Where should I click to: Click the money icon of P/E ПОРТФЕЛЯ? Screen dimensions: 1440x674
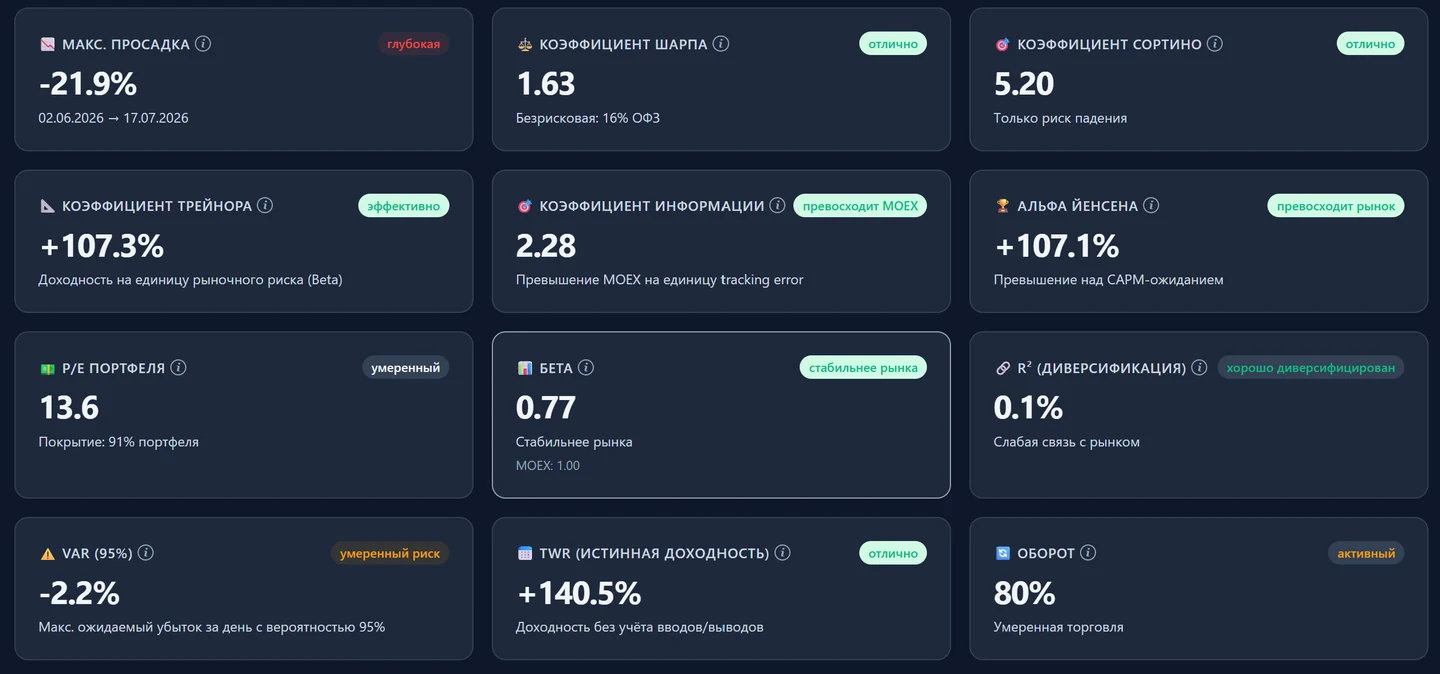47,368
